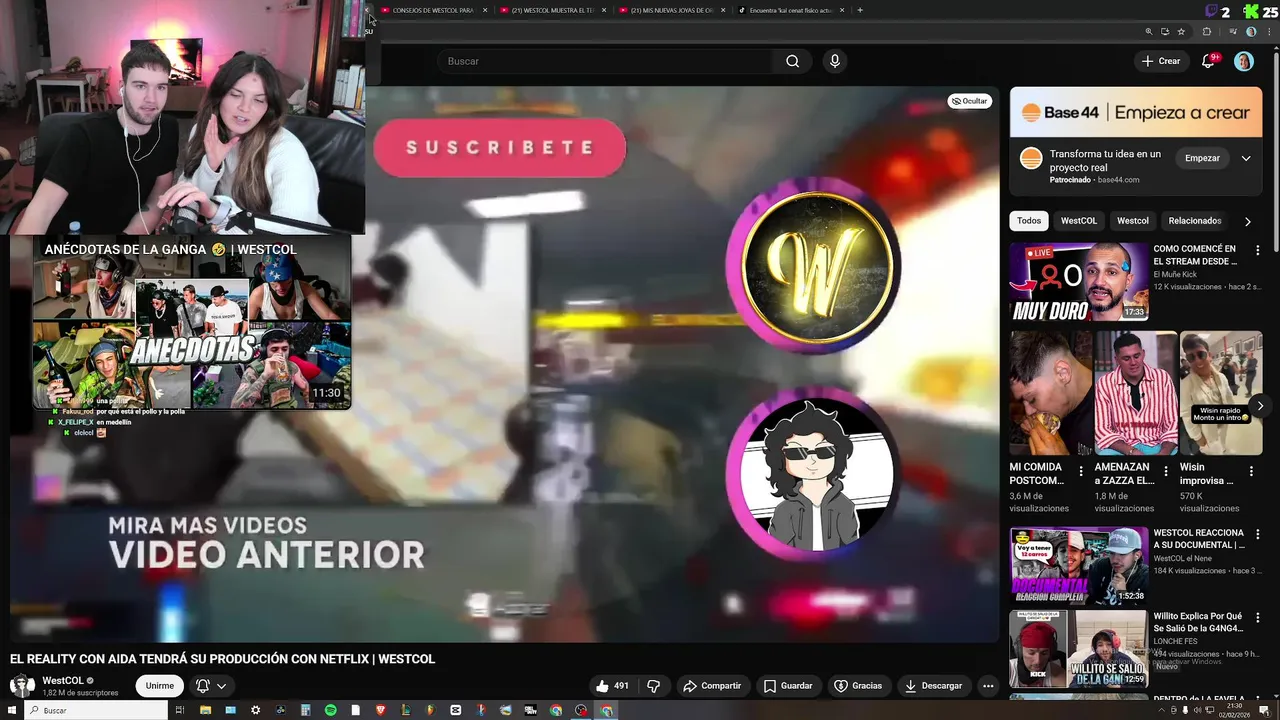Screen dimensions: 1280x720
Task: Open the YouTube account avatar menu
Action: point(1244,61)
